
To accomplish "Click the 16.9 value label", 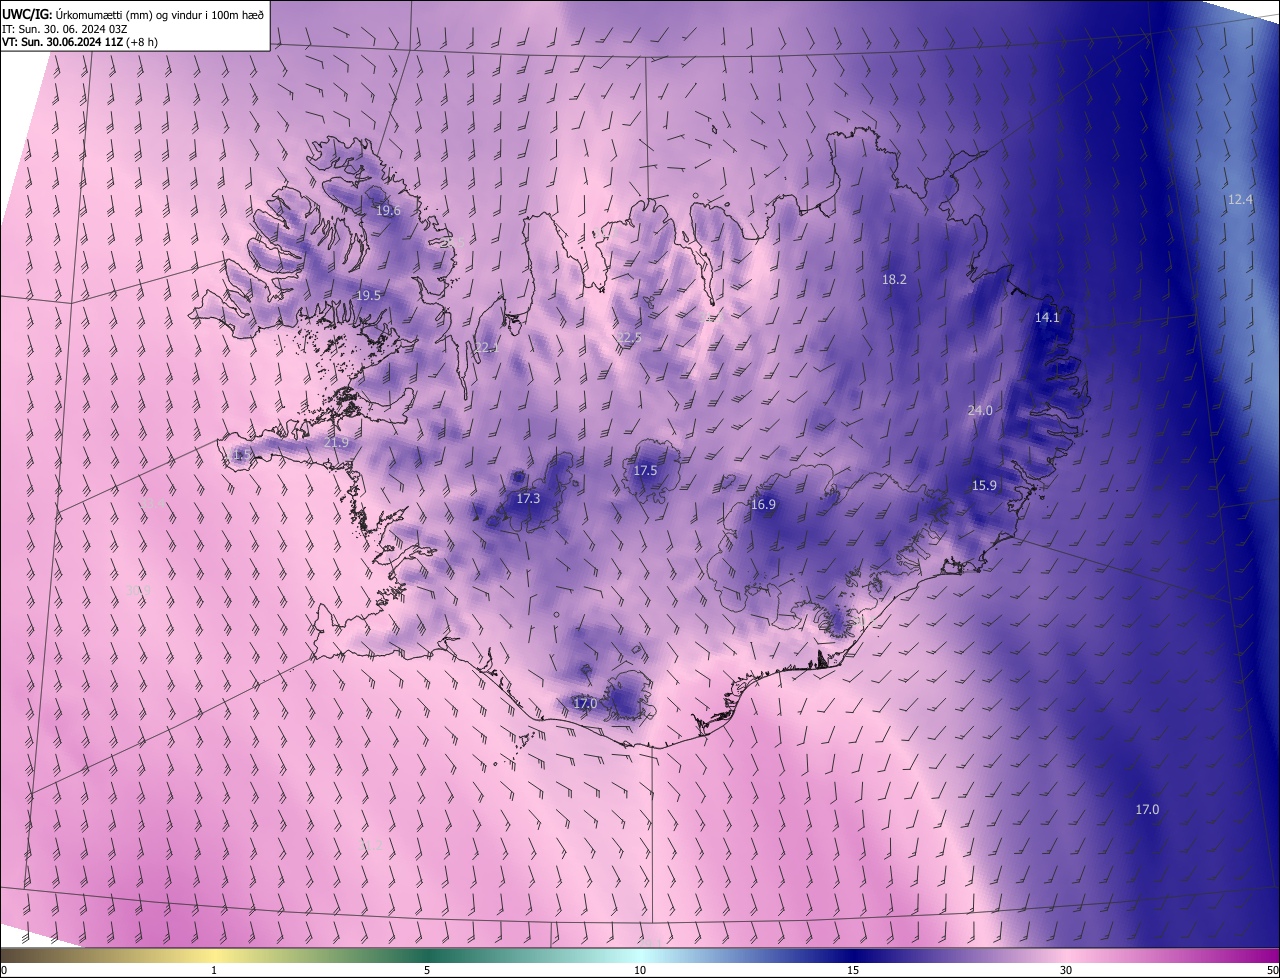I will pyautogui.click(x=763, y=505).
